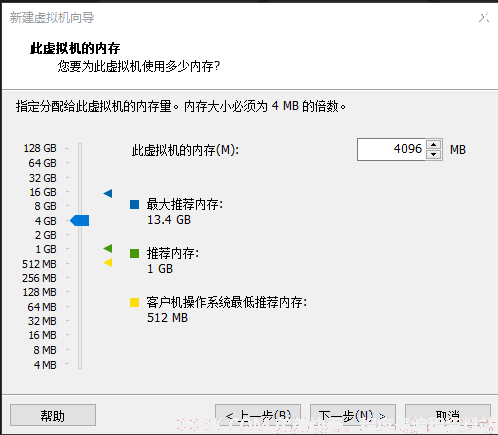Continue with the 下一步(N) button
The height and width of the screenshot is (435, 498).
[x=353, y=415]
